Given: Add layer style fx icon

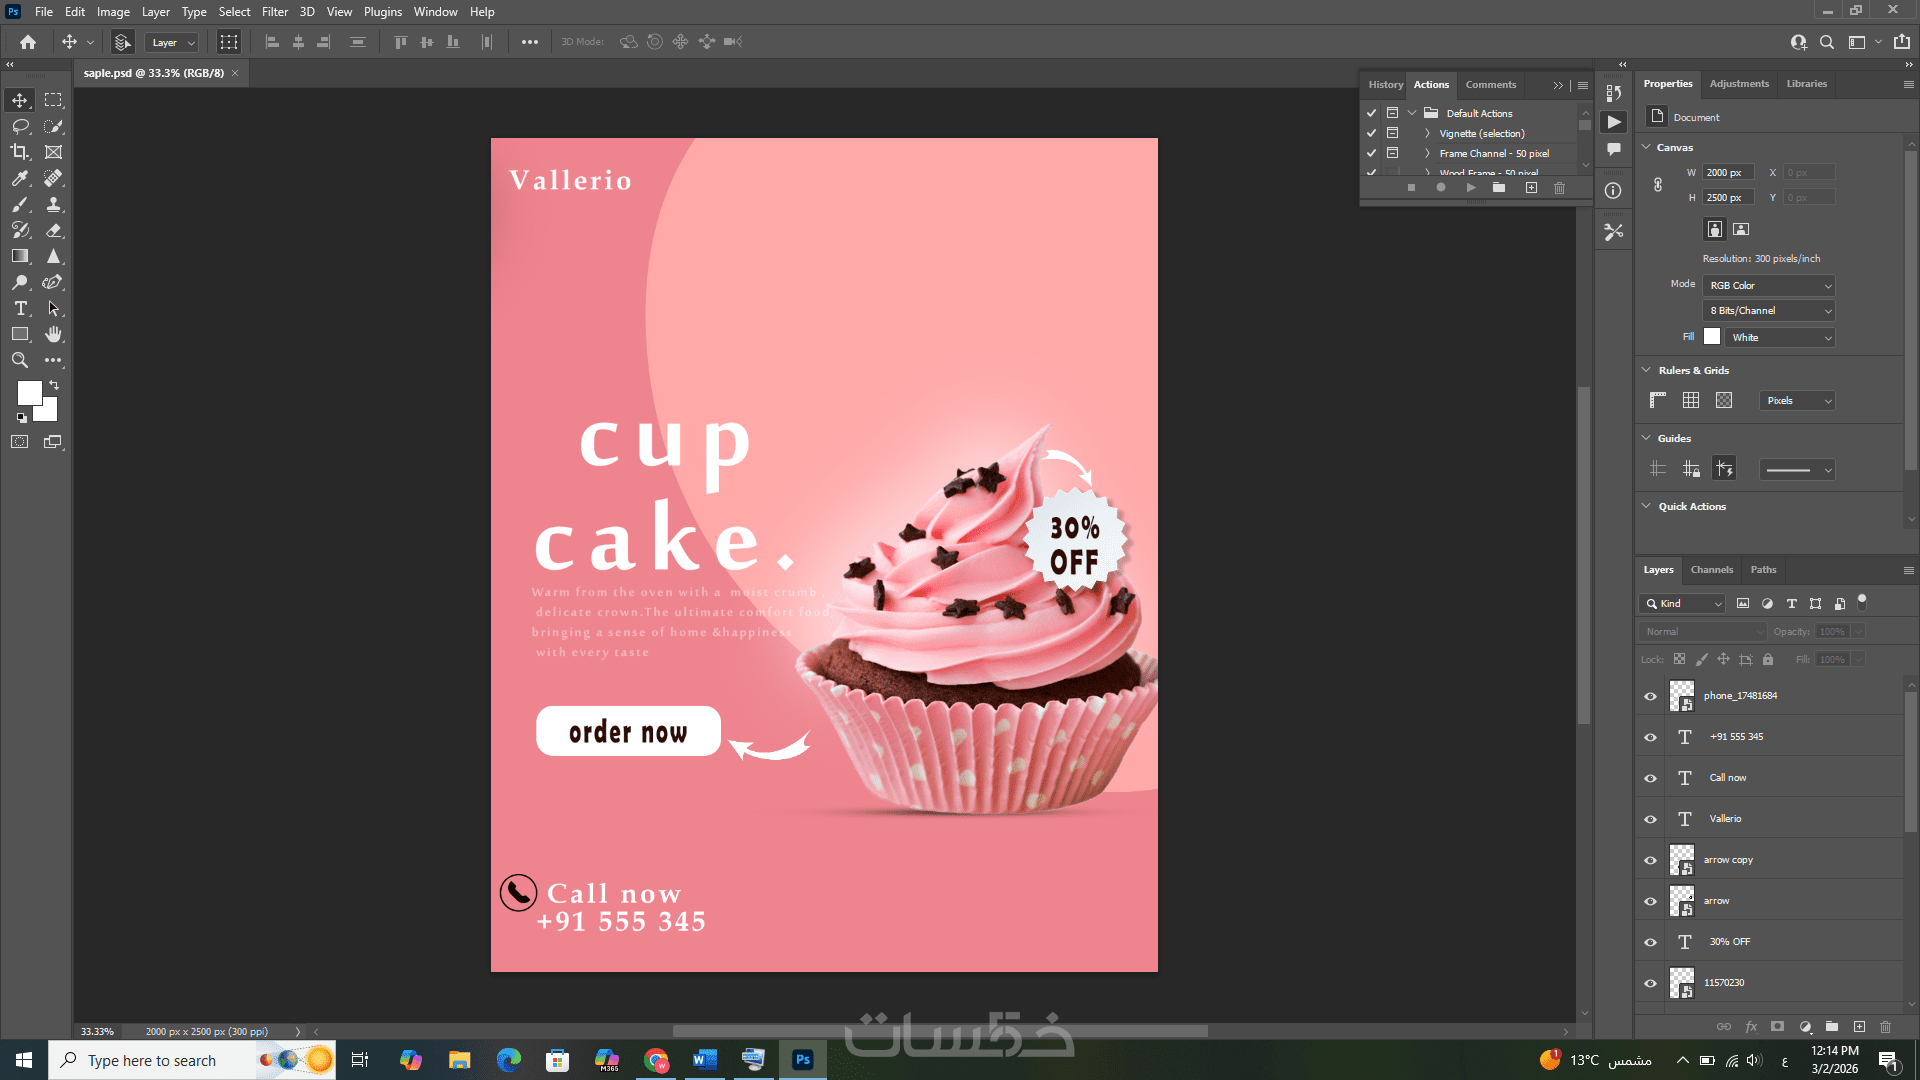Looking at the screenshot, I should pos(1751,1027).
